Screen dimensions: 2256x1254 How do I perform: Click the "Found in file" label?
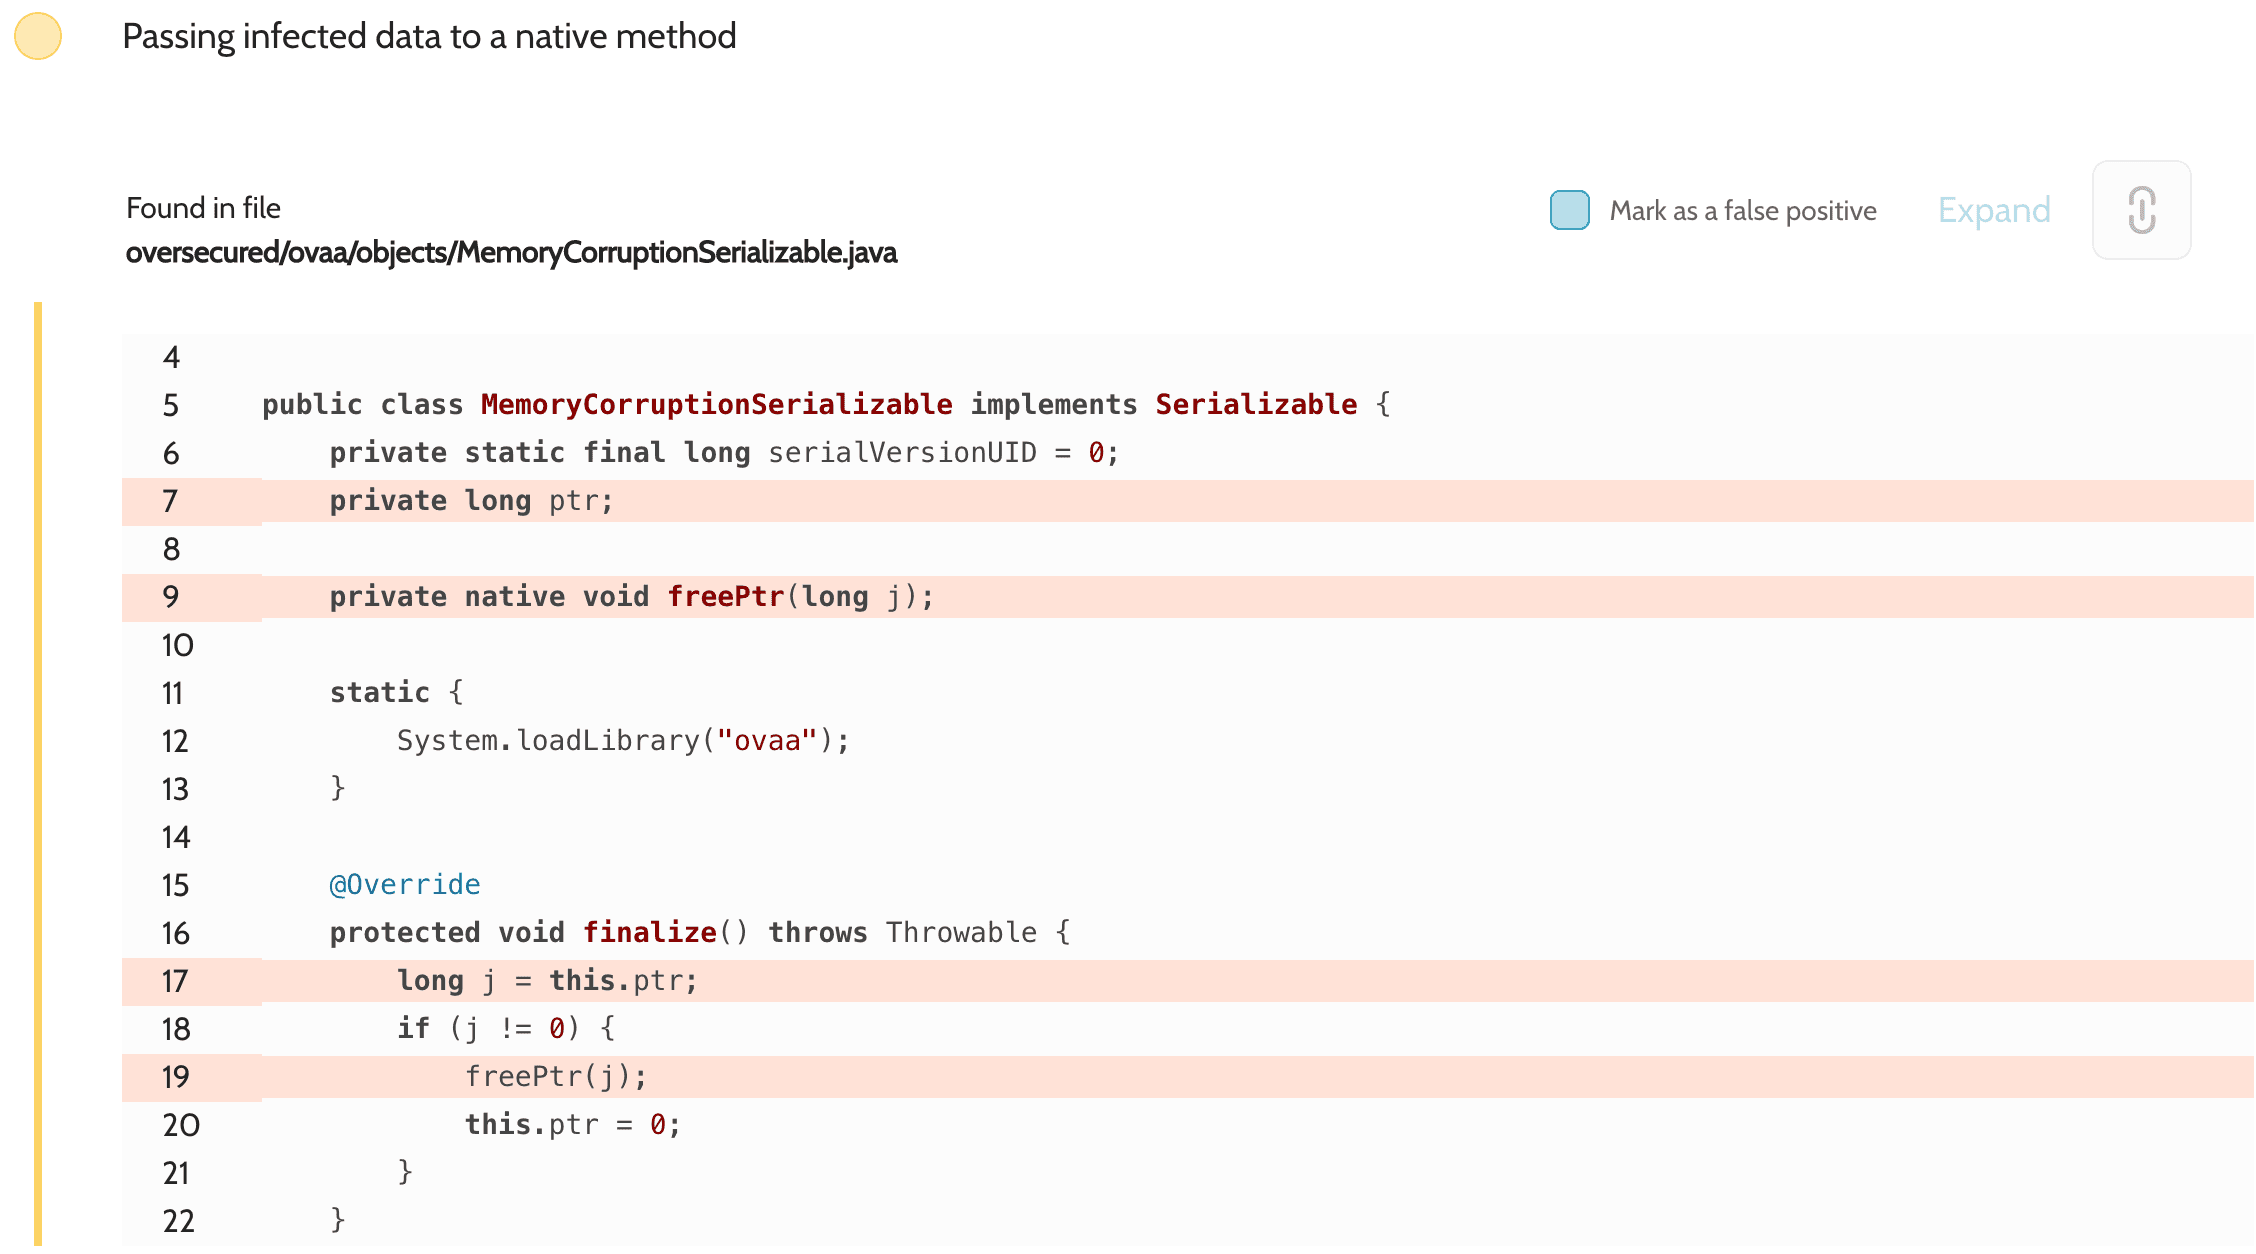(203, 208)
